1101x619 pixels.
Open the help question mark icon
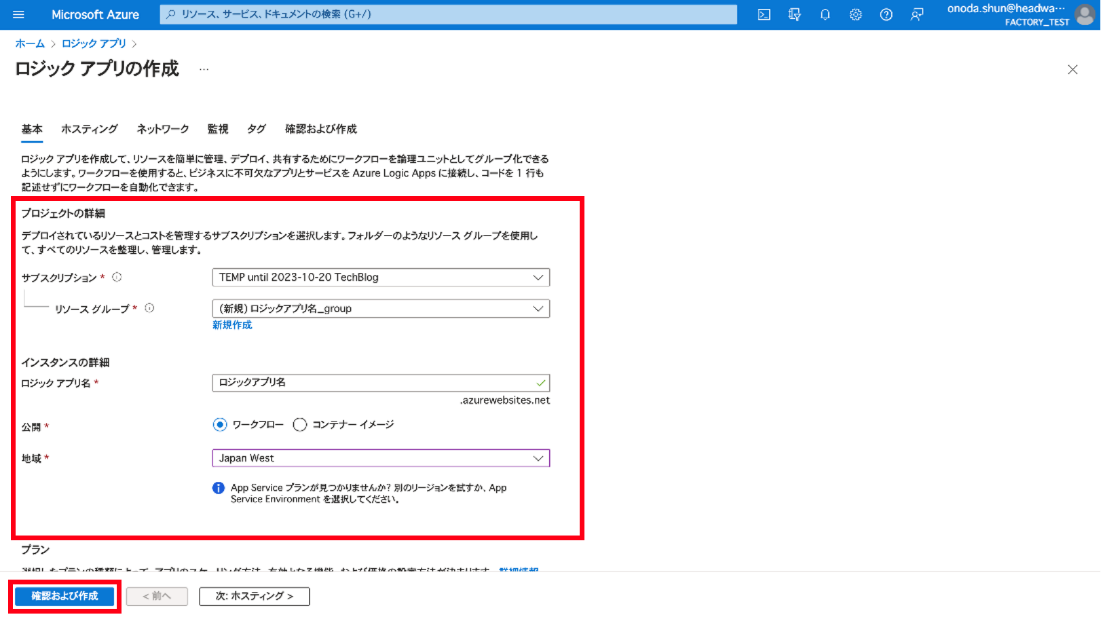pos(886,15)
